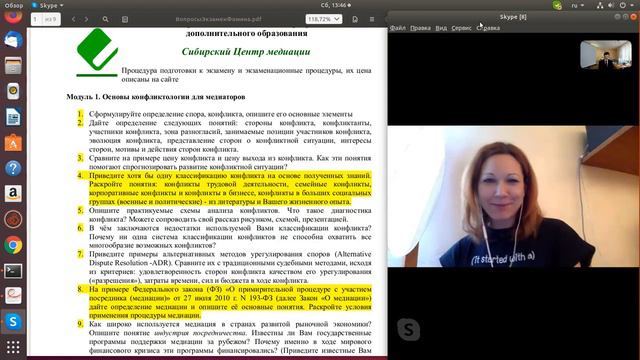Open the brown round app icon below Amazon in dock

point(13,219)
